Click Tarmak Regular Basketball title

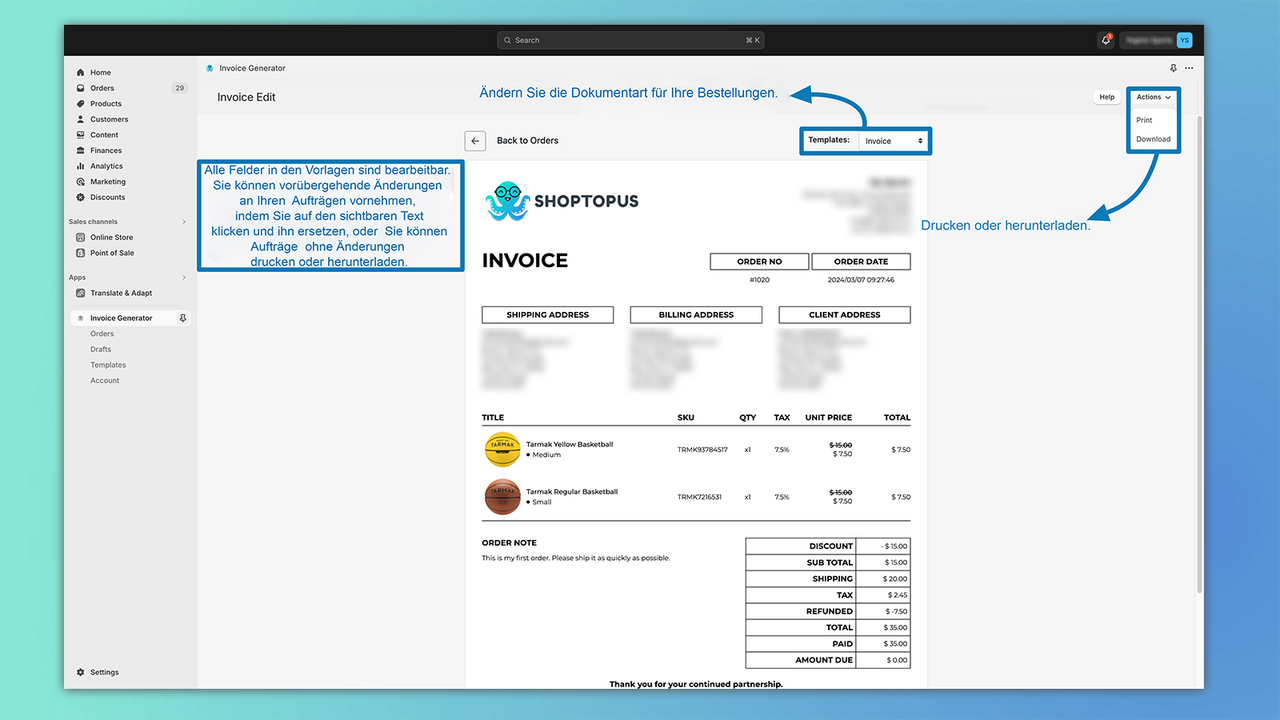click(x=572, y=492)
